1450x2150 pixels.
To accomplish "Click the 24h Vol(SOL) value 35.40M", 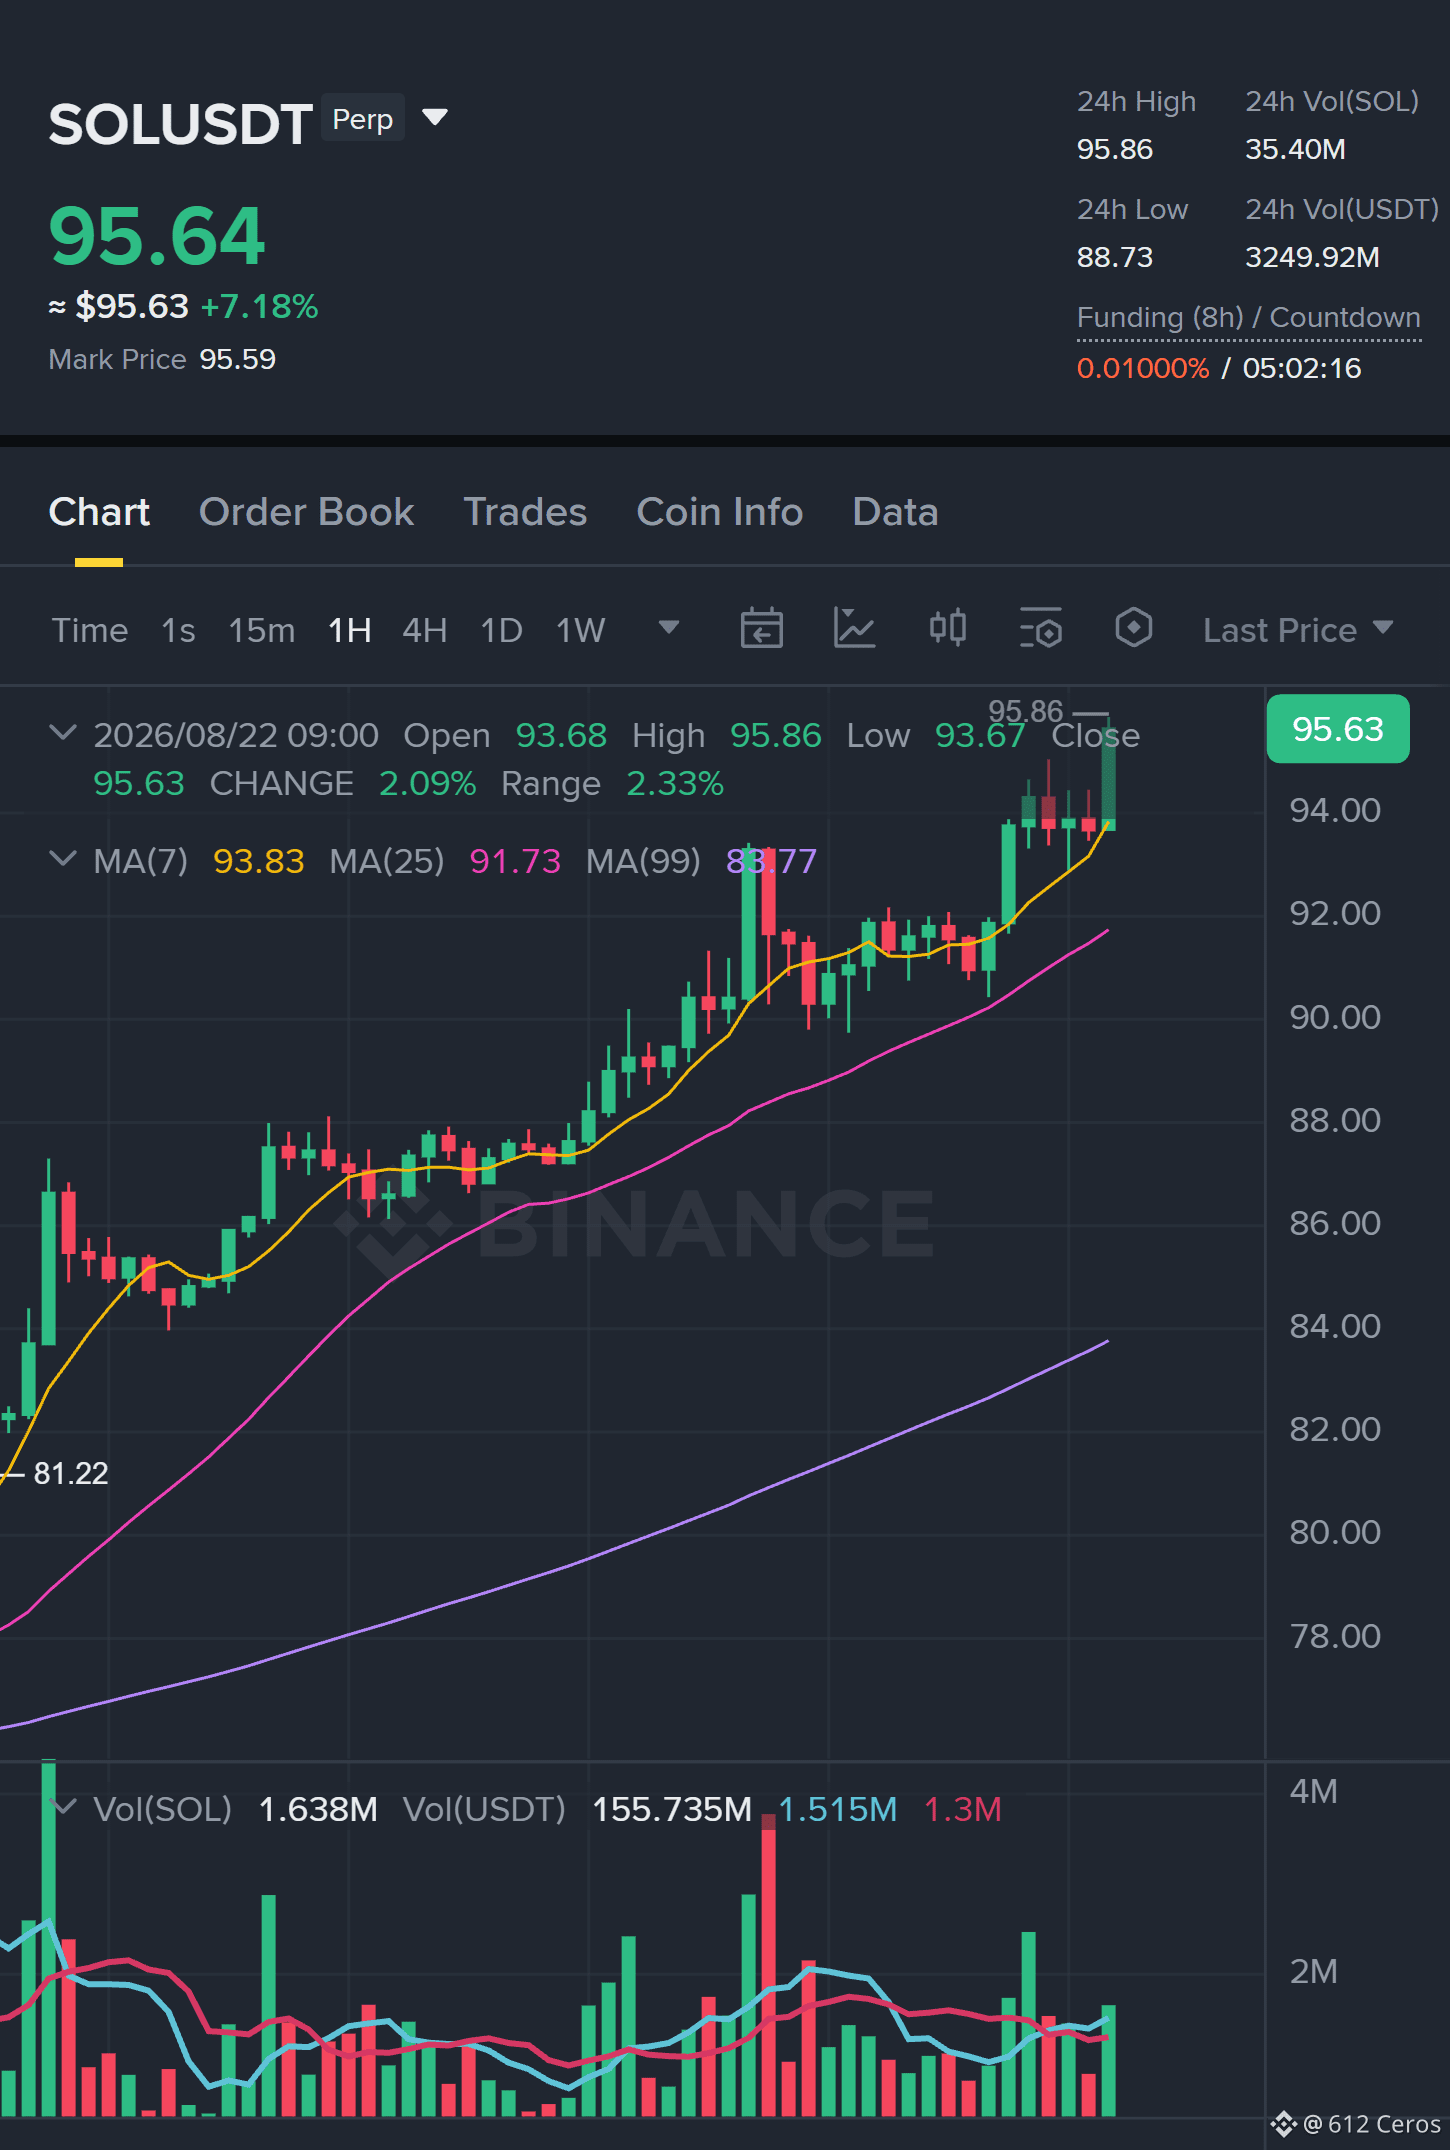I will pyautogui.click(x=1295, y=150).
